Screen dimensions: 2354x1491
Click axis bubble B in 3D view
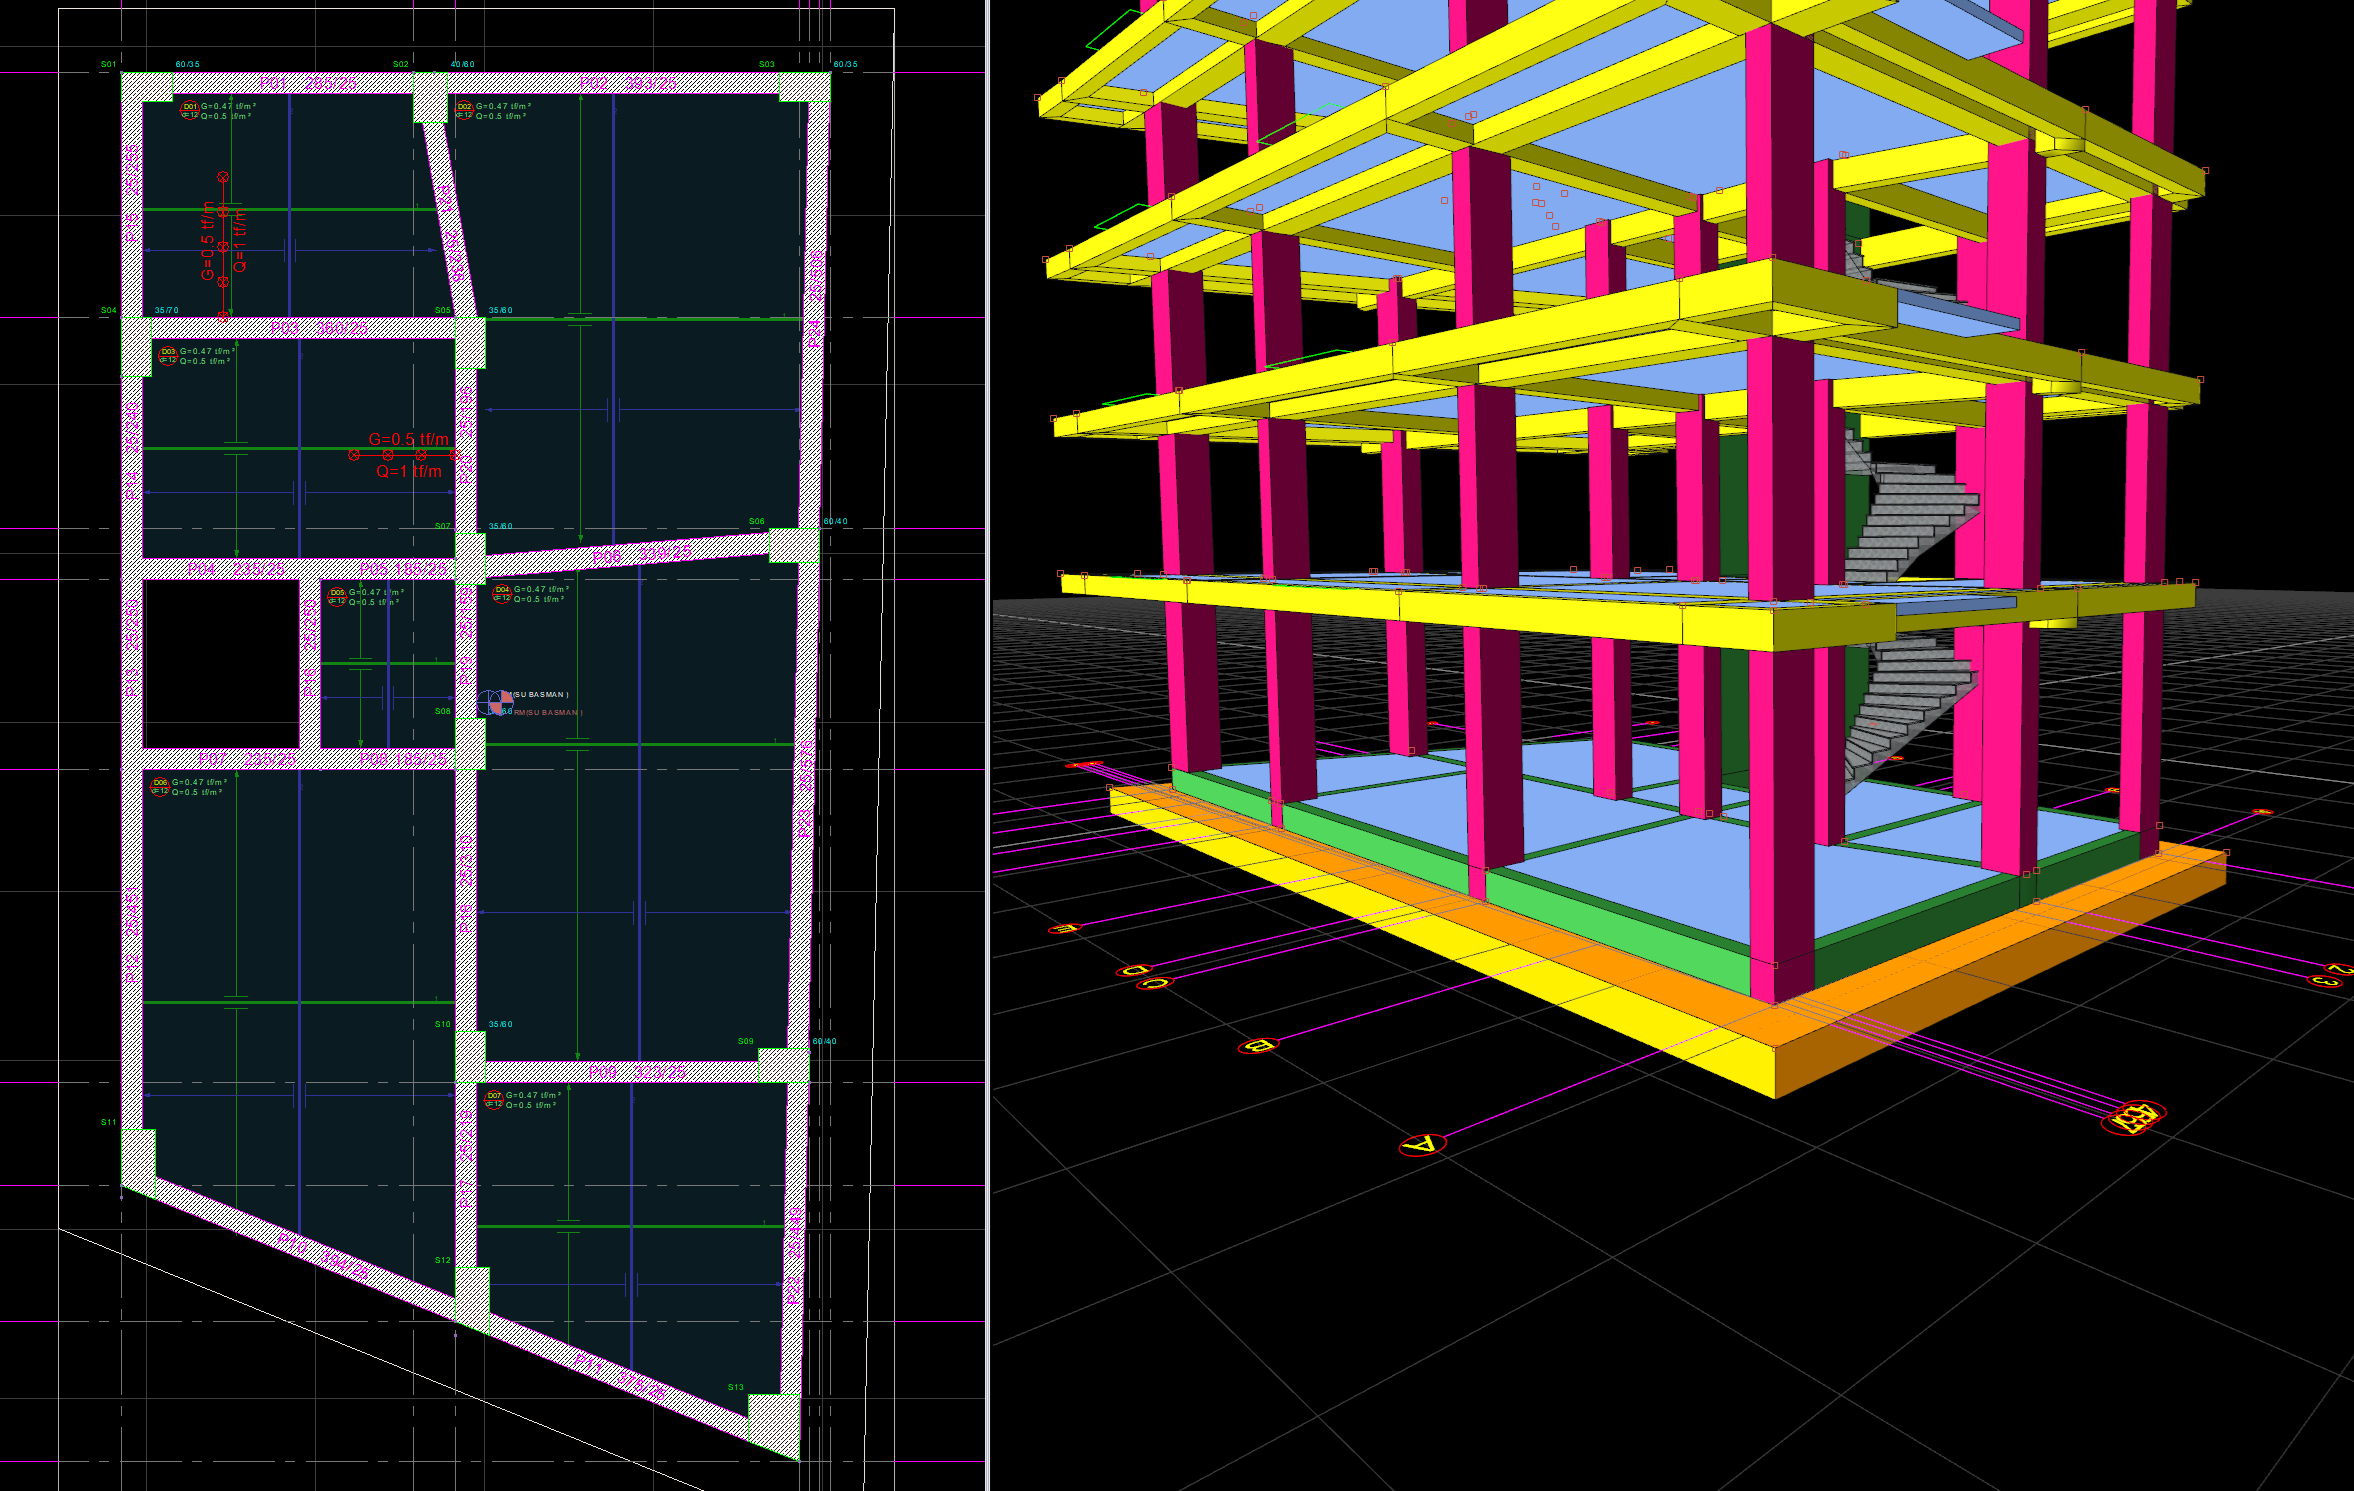click(x=1258, y=1046)
